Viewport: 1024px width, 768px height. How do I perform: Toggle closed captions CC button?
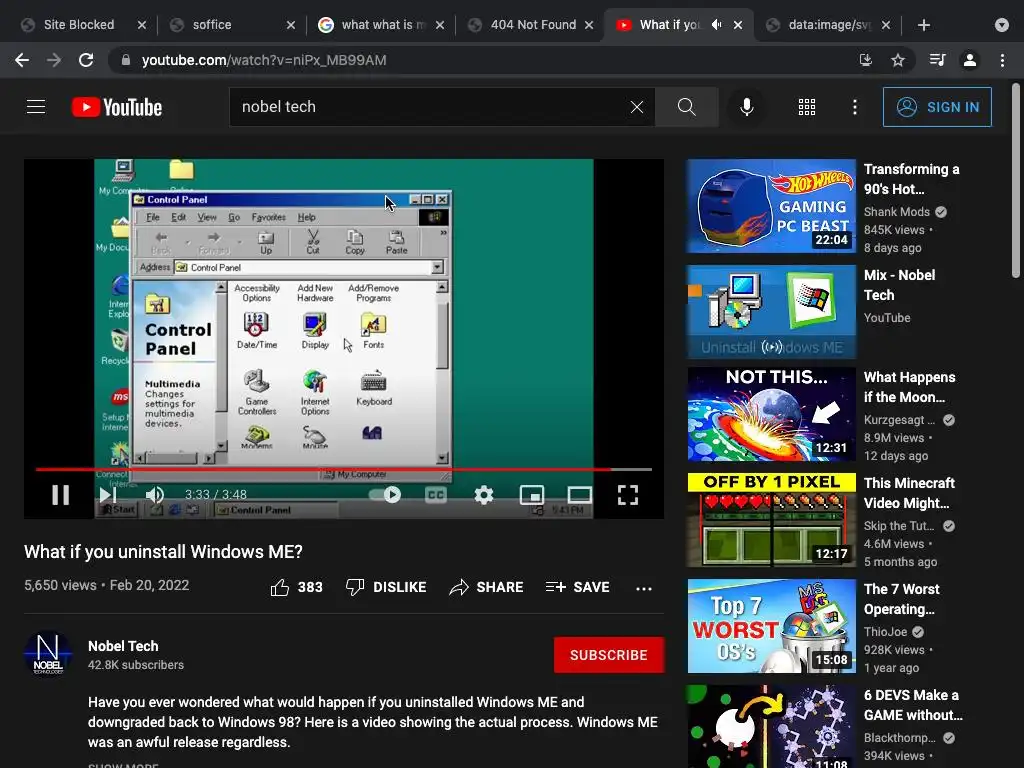[x=436, y=495]
